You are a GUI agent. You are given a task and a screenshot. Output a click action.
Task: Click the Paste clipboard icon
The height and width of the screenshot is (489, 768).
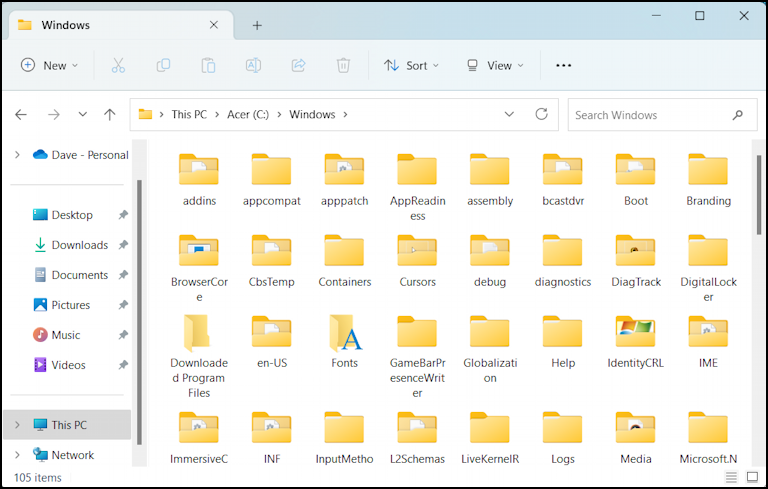point(208,65)
